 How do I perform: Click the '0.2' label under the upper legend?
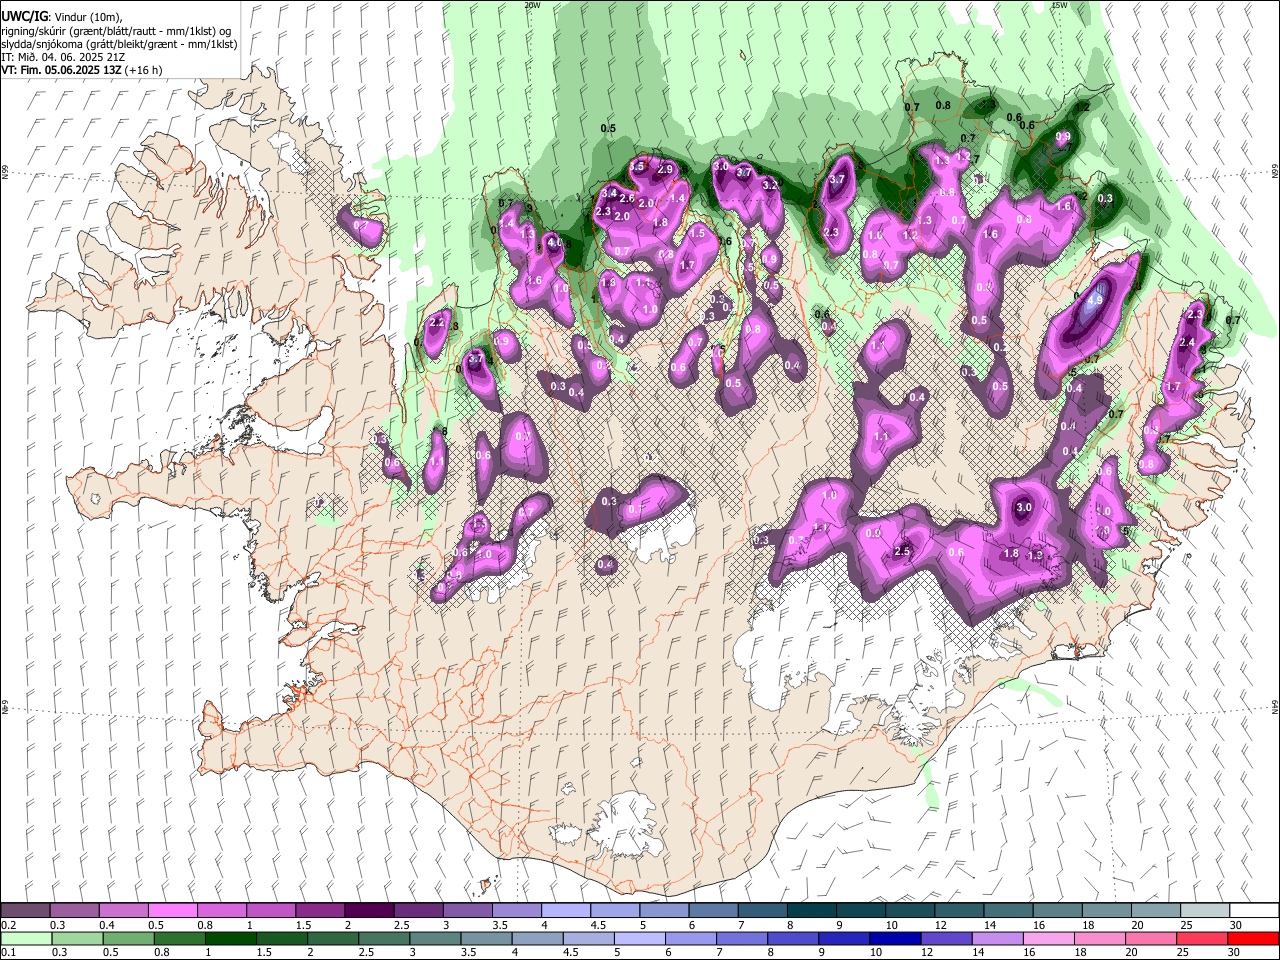tap(9, 925)
